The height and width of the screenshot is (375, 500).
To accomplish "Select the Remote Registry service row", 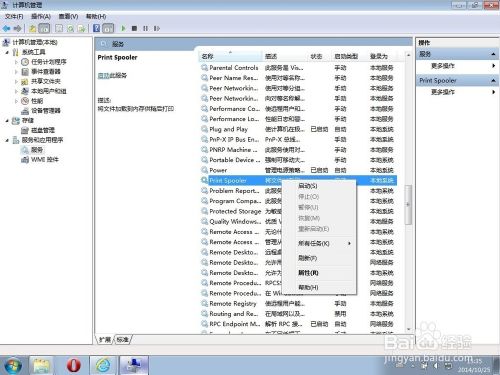I will coord(299,303).
